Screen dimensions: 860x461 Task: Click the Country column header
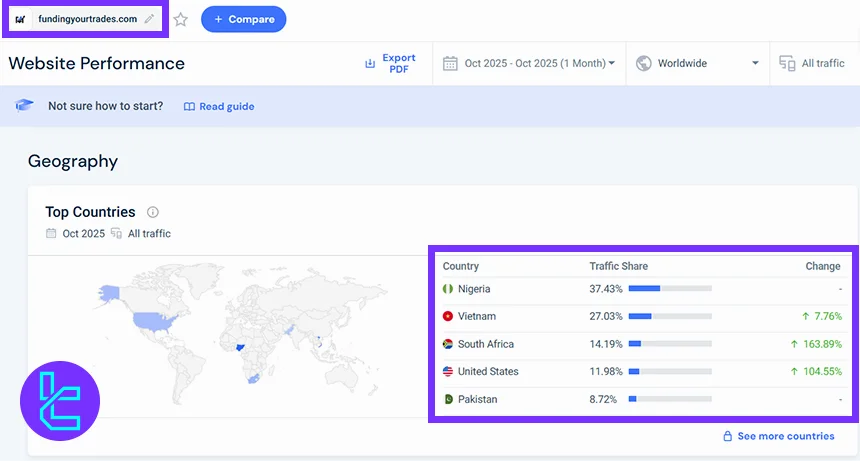click(x=461, y=266)
